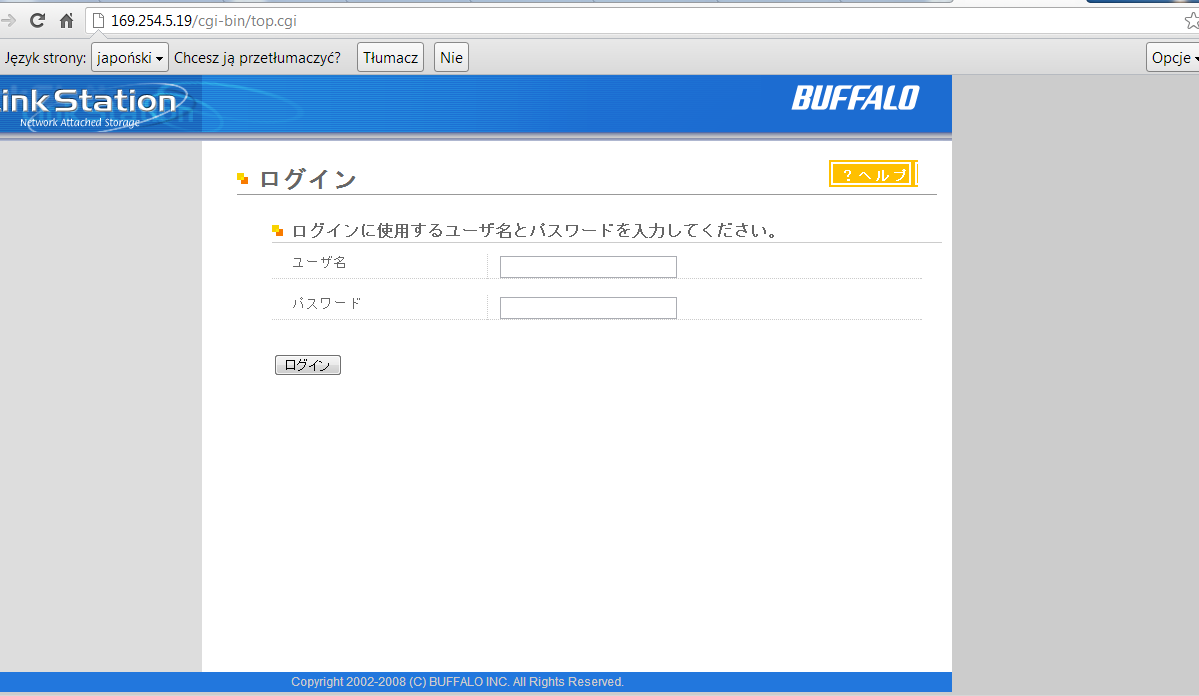Image resolution: width=1199 pixels, height=696 pixels.
Task: Reload the page with the refresh icon
Action: coord(37,21)
